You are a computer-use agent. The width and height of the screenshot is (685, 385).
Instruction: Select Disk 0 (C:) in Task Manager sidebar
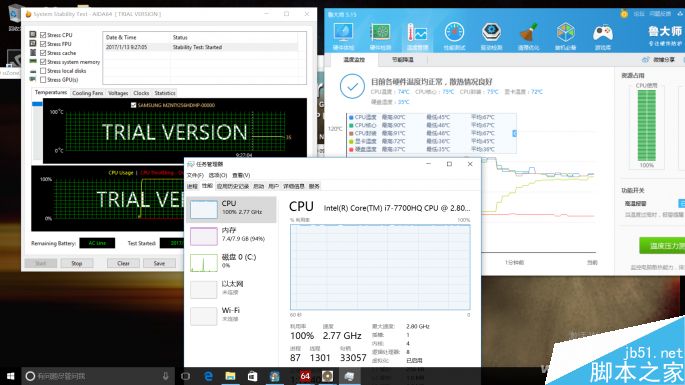(x=232, y=262)
